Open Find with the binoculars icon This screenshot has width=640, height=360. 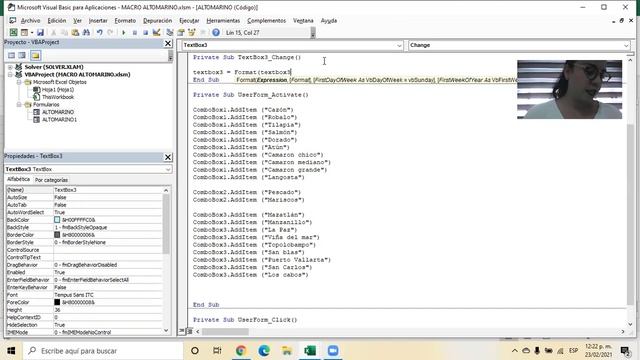pyautogui.click(x=86, y=32)
